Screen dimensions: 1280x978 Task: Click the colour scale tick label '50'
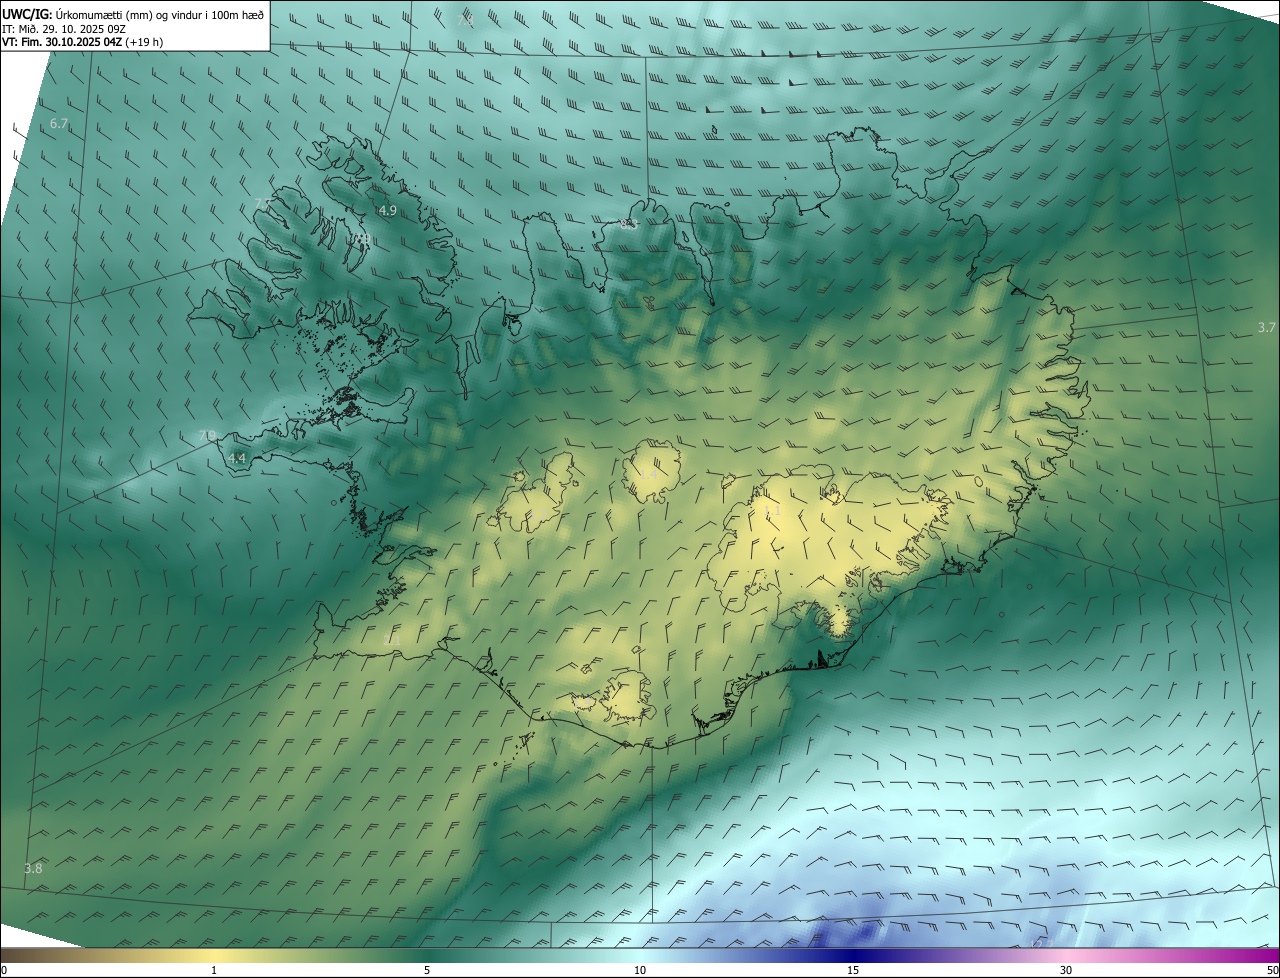point(1272,970)
